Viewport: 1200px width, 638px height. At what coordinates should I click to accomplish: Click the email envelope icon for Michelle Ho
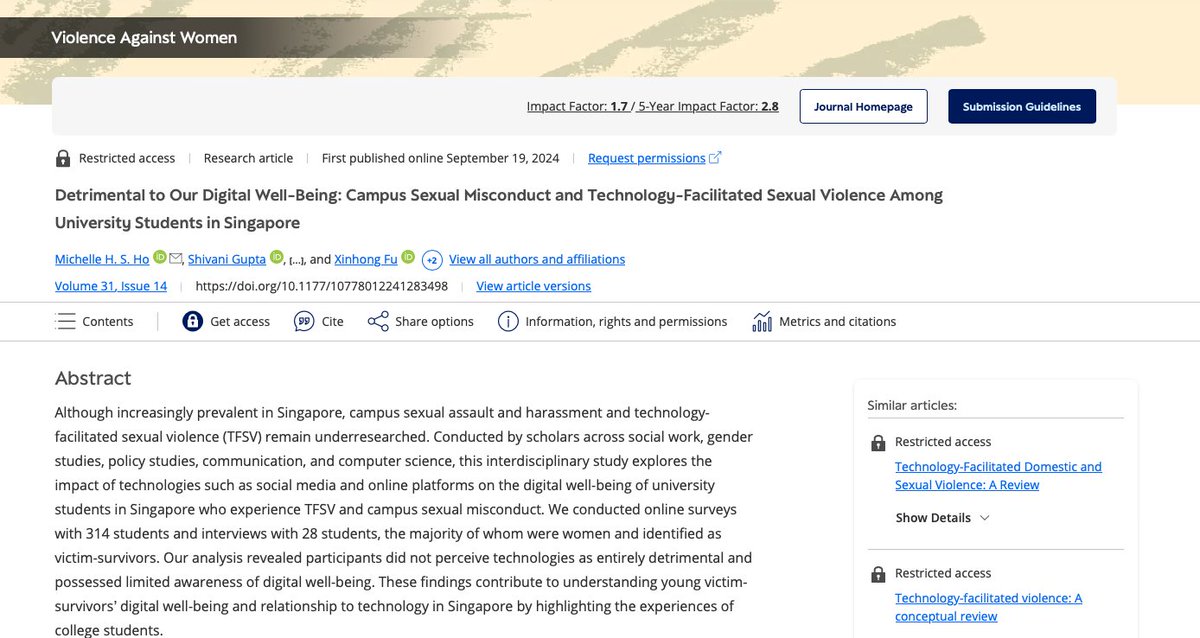point(176,258)
